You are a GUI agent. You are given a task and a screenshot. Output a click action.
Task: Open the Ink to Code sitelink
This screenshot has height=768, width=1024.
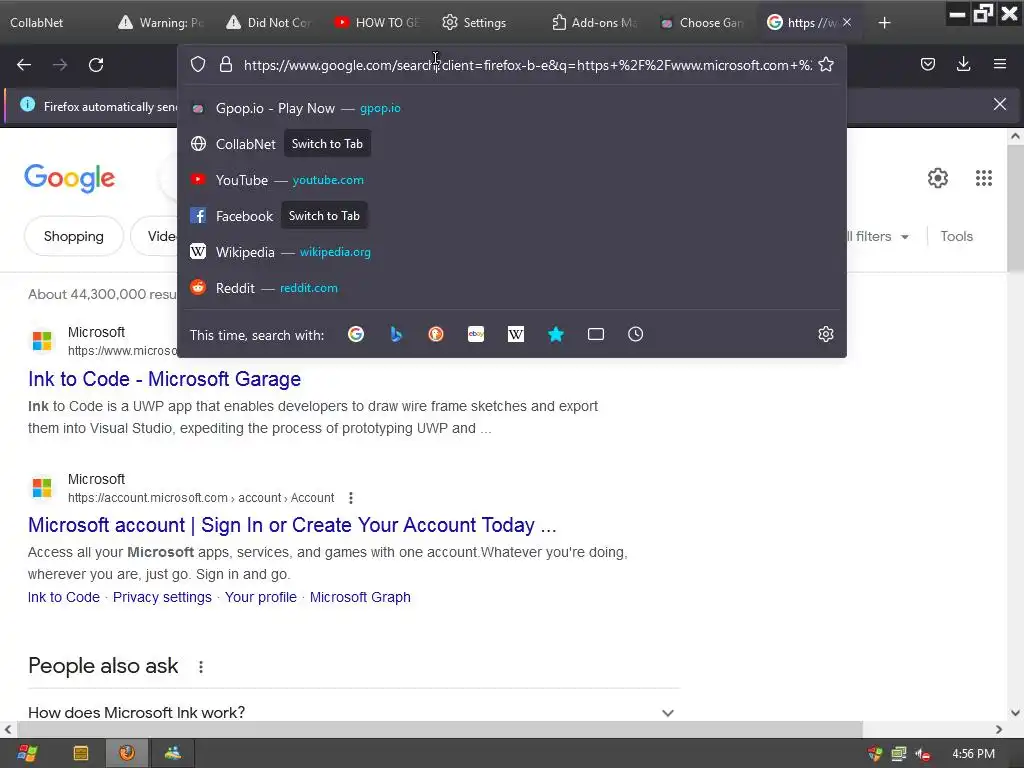pyautogui.click(x=63, y=597)
